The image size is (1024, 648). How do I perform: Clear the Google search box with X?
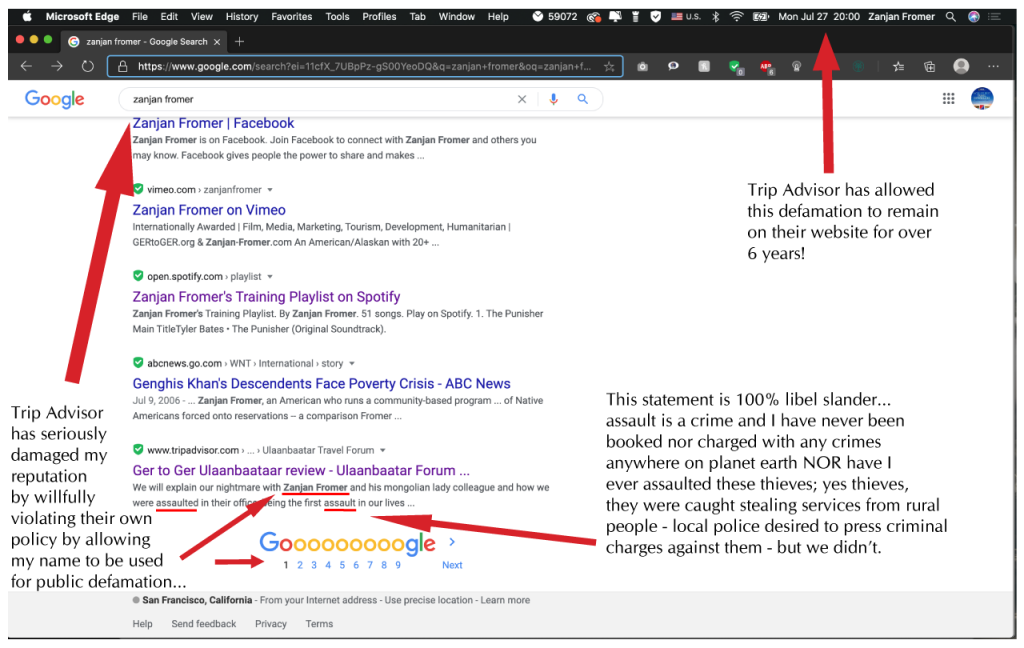[x=522, y=99]
